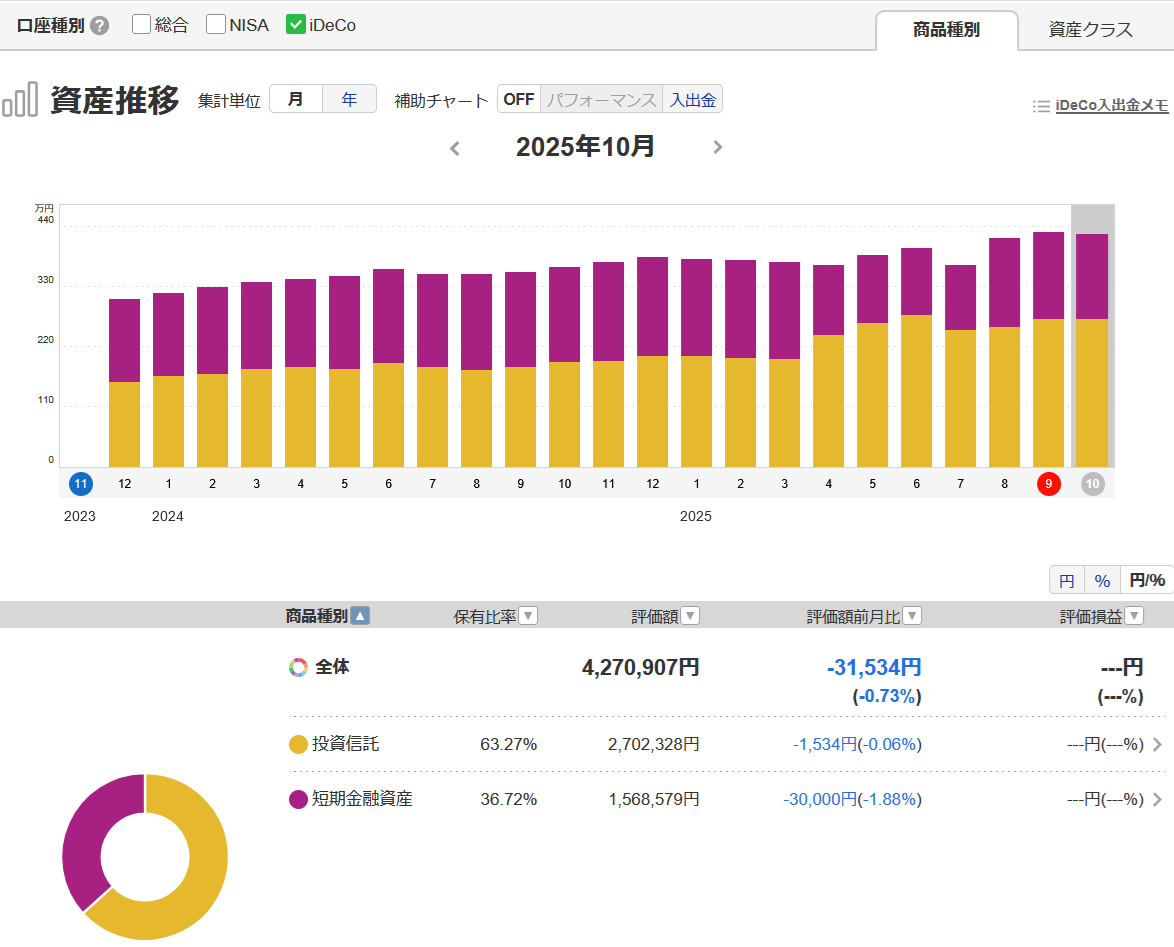Screen dimensions: 1174x947
Task: Select the 商品種別 tab
Action: pyautogui.click(x=946, y=30)
